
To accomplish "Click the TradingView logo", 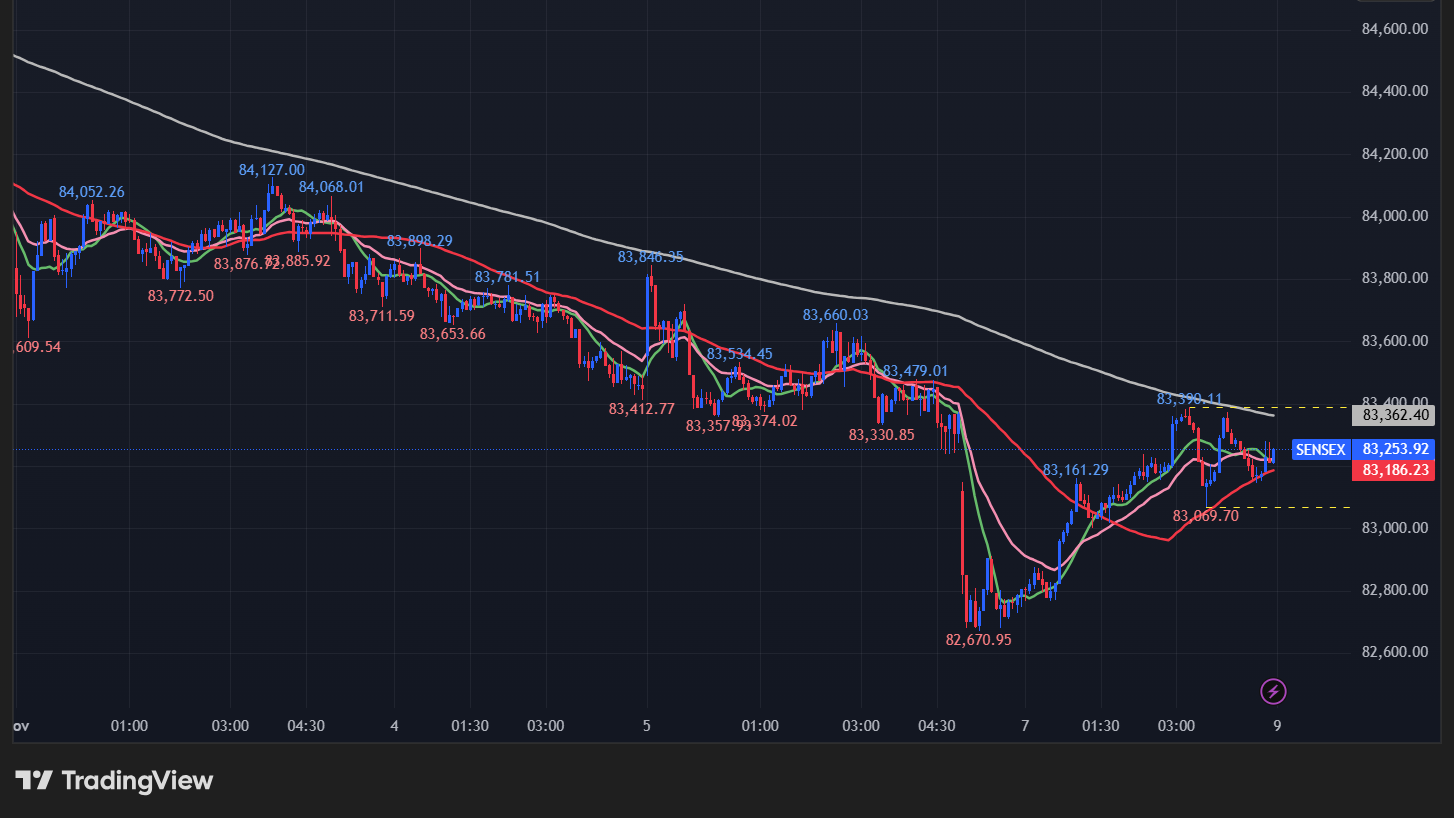I will coord(114,780).
